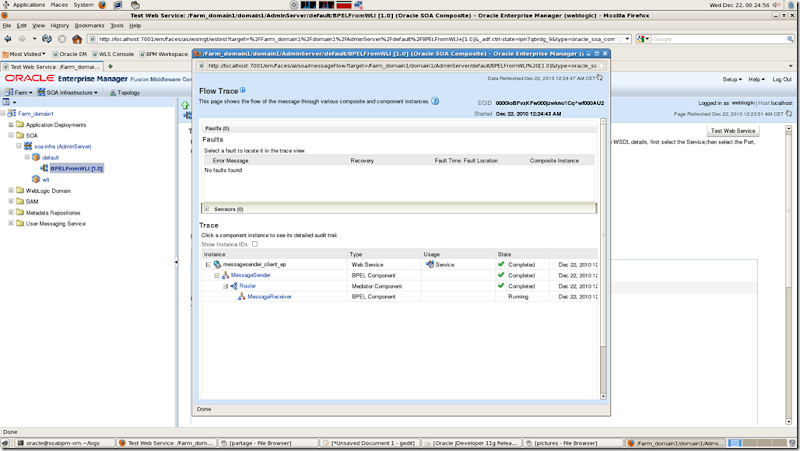Stop loading with the stop icon
800x451 pixels.
[62, 39]
